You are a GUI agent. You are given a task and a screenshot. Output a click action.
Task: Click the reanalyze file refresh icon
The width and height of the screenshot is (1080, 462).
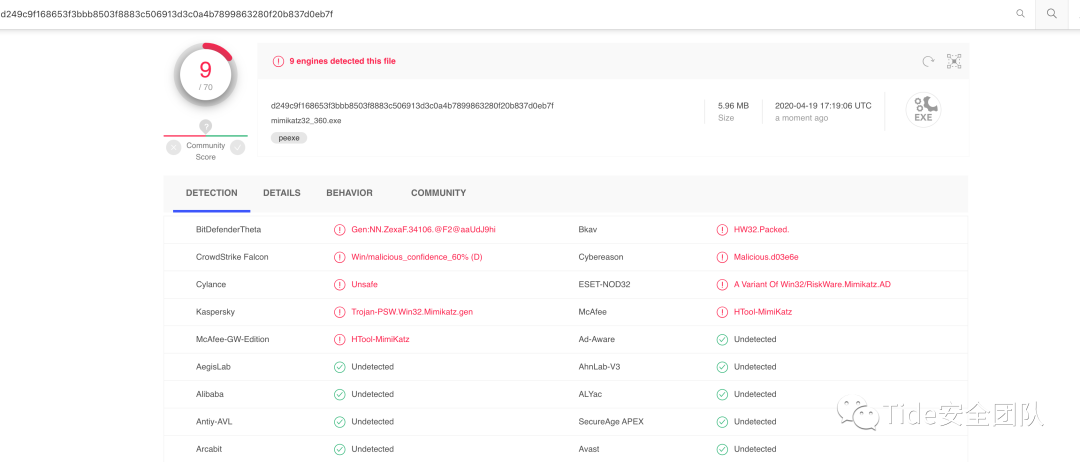click(928, 61)
